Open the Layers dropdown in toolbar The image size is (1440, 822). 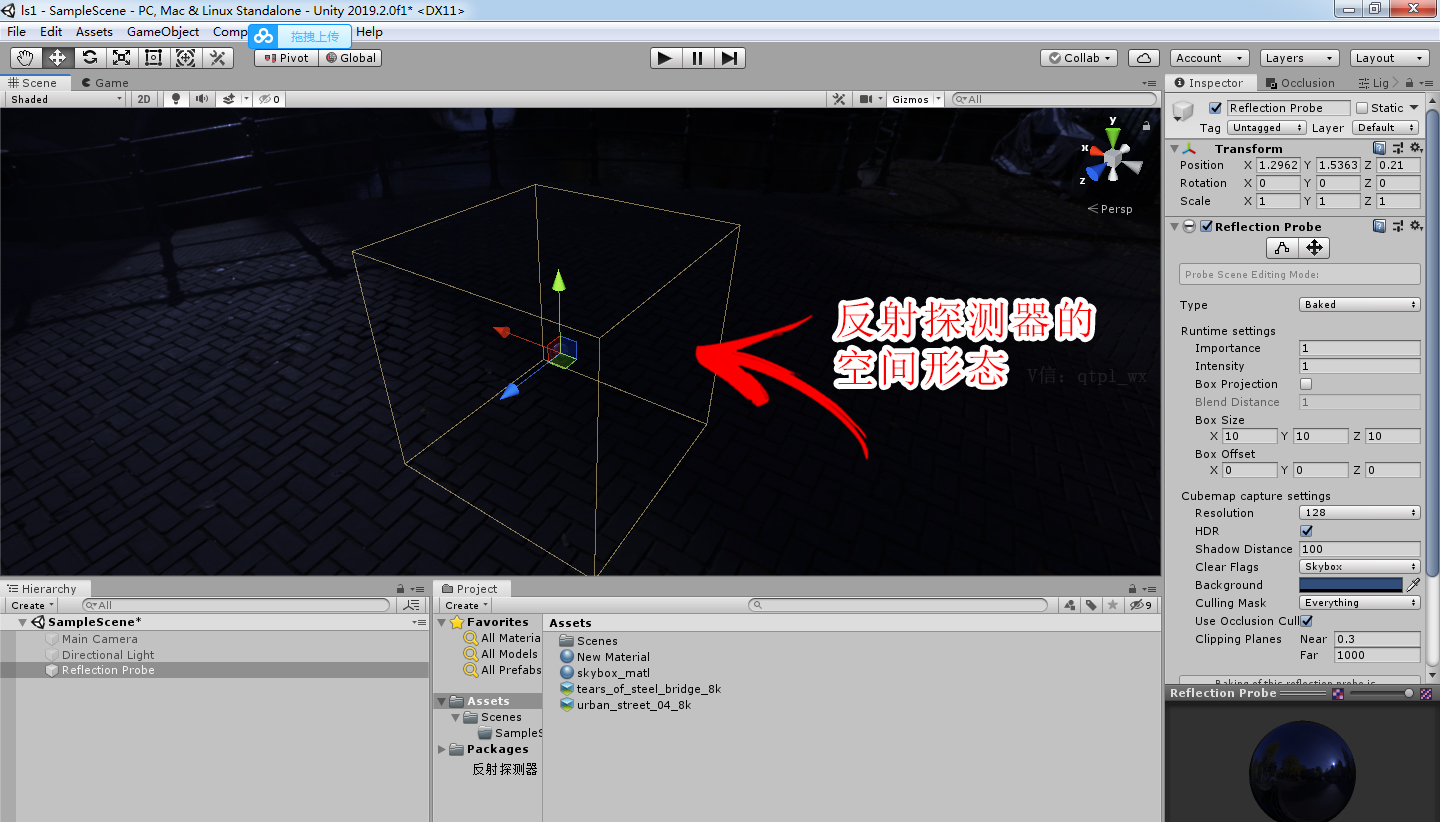pyautogui.click(x=1298, y=58)
